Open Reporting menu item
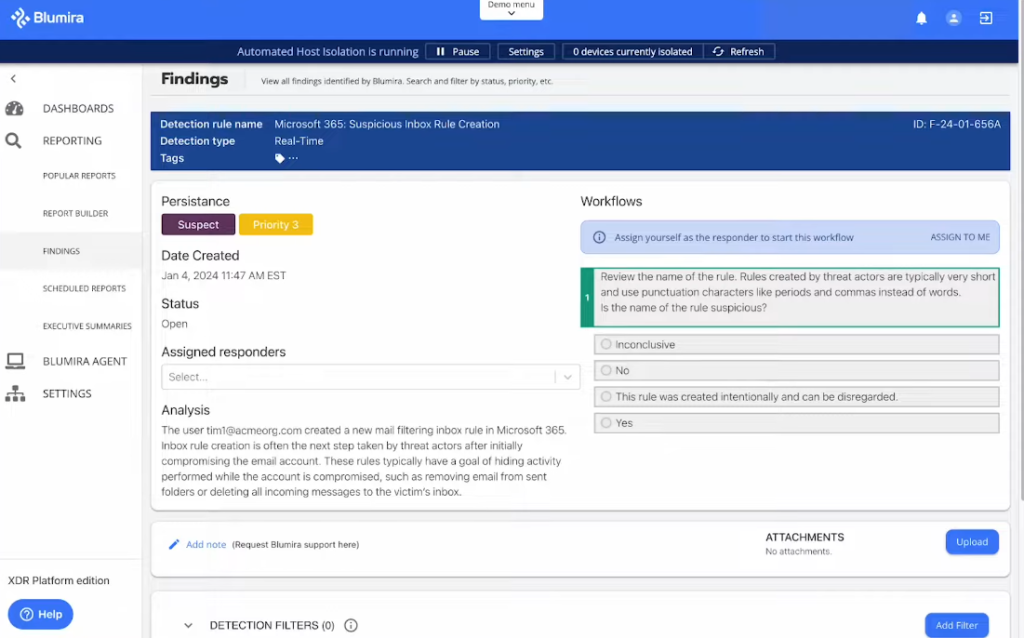 point(72,140)
